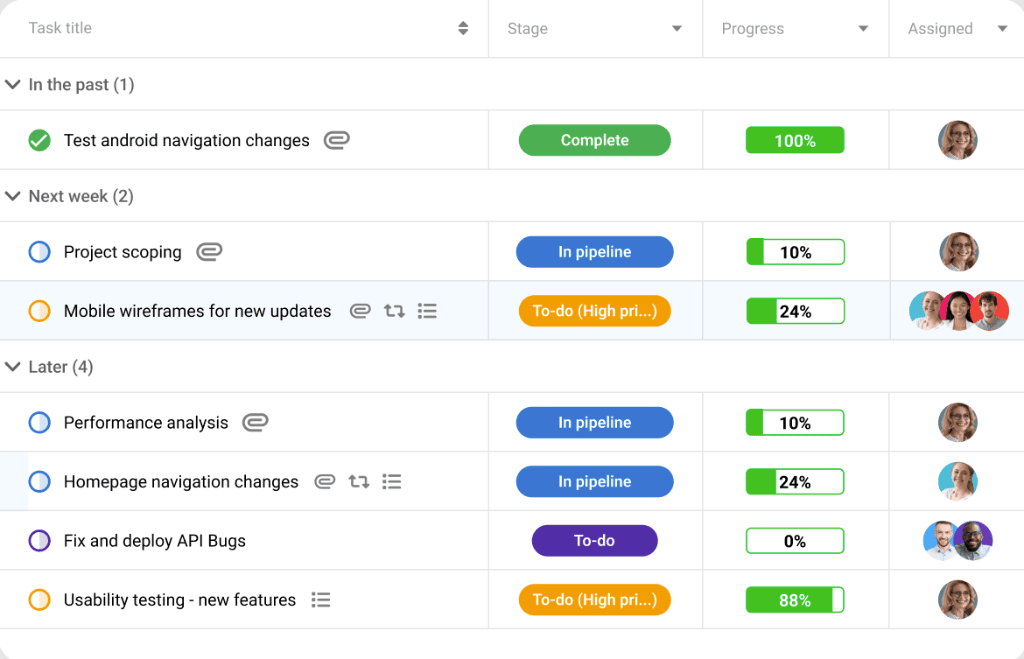Change In pipeline stage for Homepage navigation changes
The width and height of the screenshot is (1024, 659).
(595, 482)
